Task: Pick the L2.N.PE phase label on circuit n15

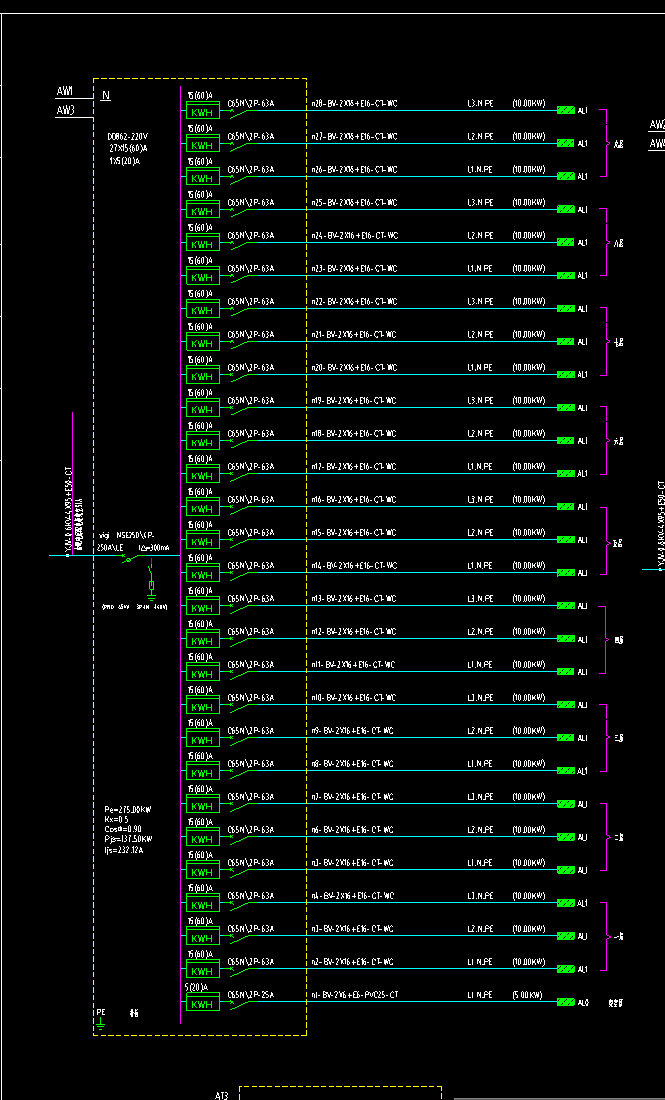Action: pos(481,532)
